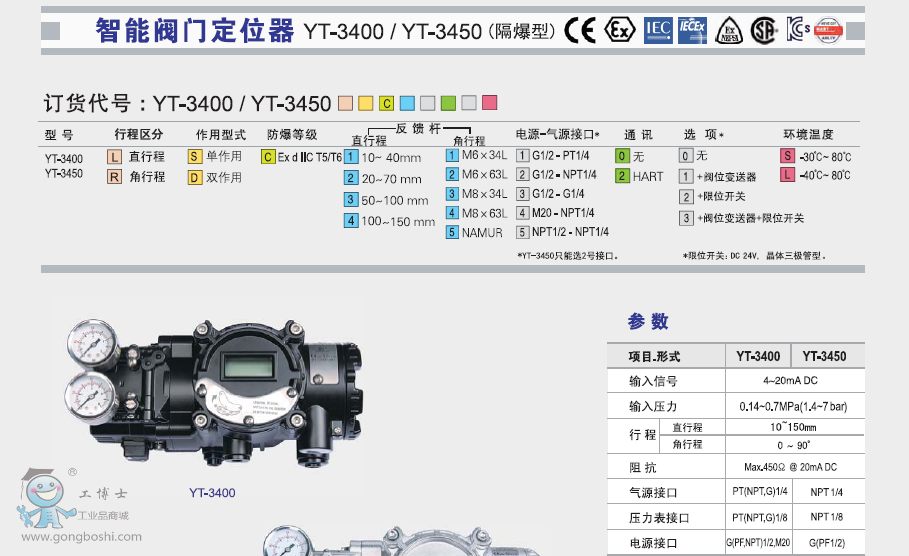Click the blue YT-3400 caption under the photo

click(212, 493)
